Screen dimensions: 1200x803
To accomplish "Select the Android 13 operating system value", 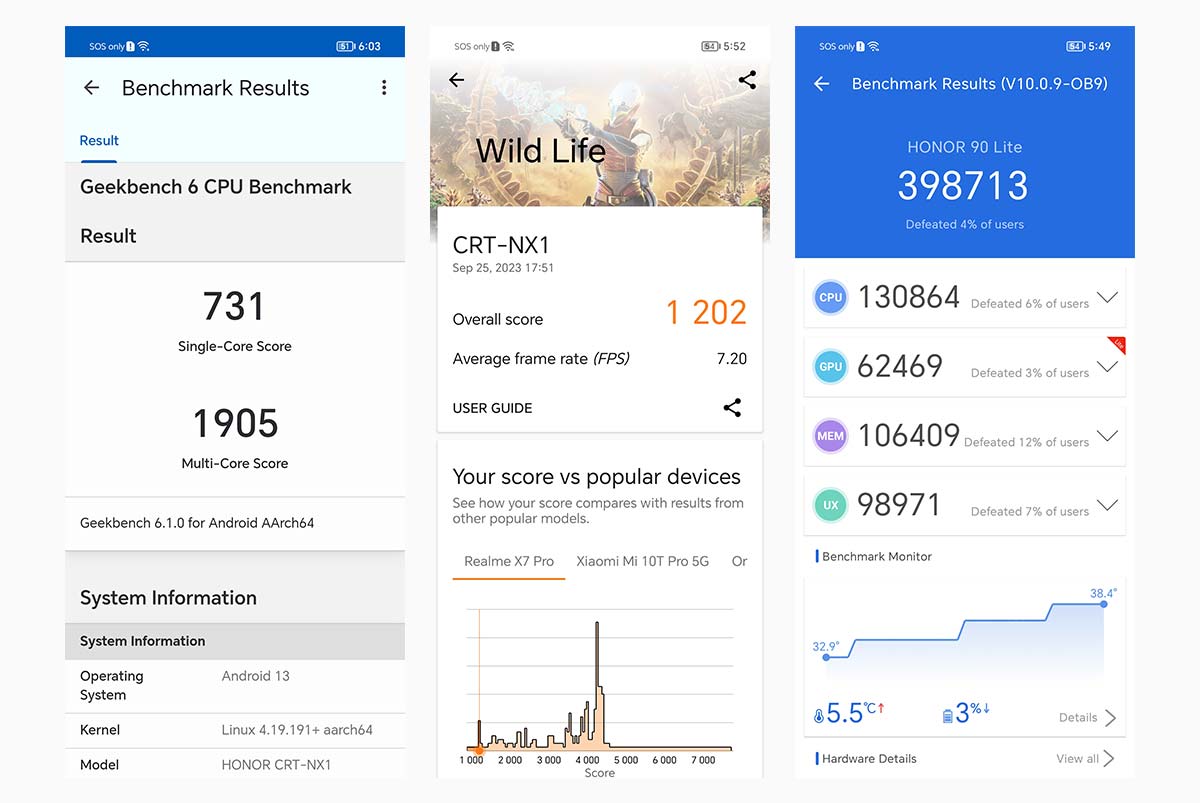I will coord(256,676).
